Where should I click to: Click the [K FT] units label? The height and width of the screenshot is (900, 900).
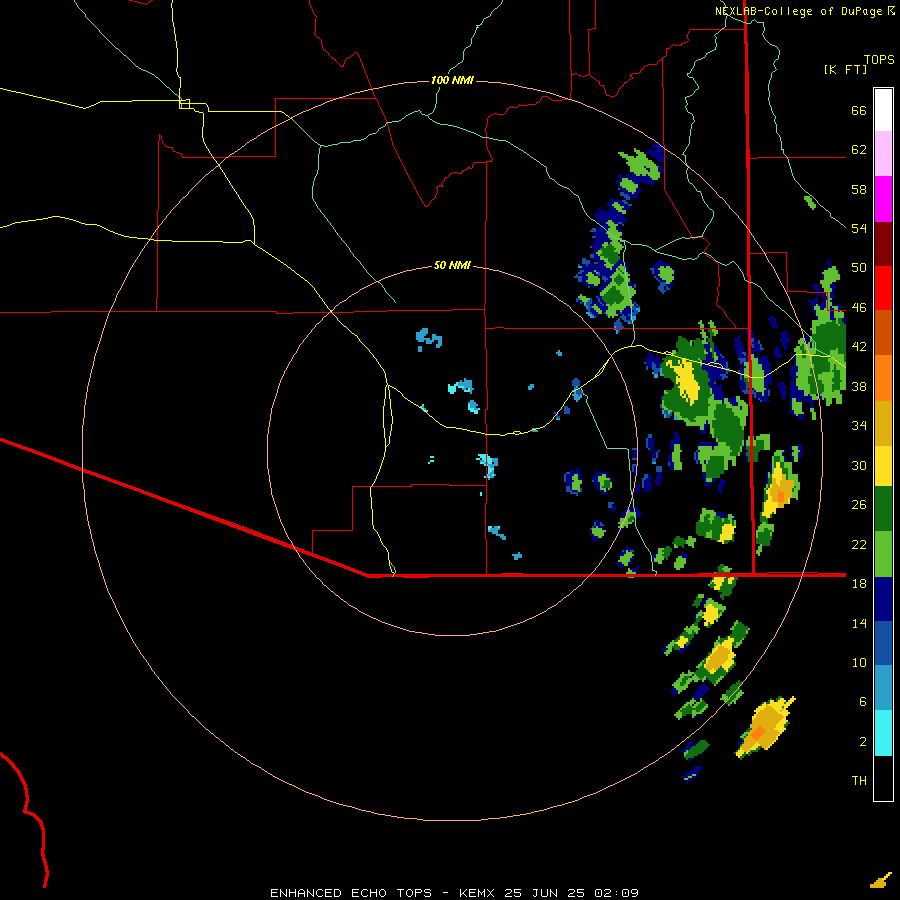click(845, 70)
